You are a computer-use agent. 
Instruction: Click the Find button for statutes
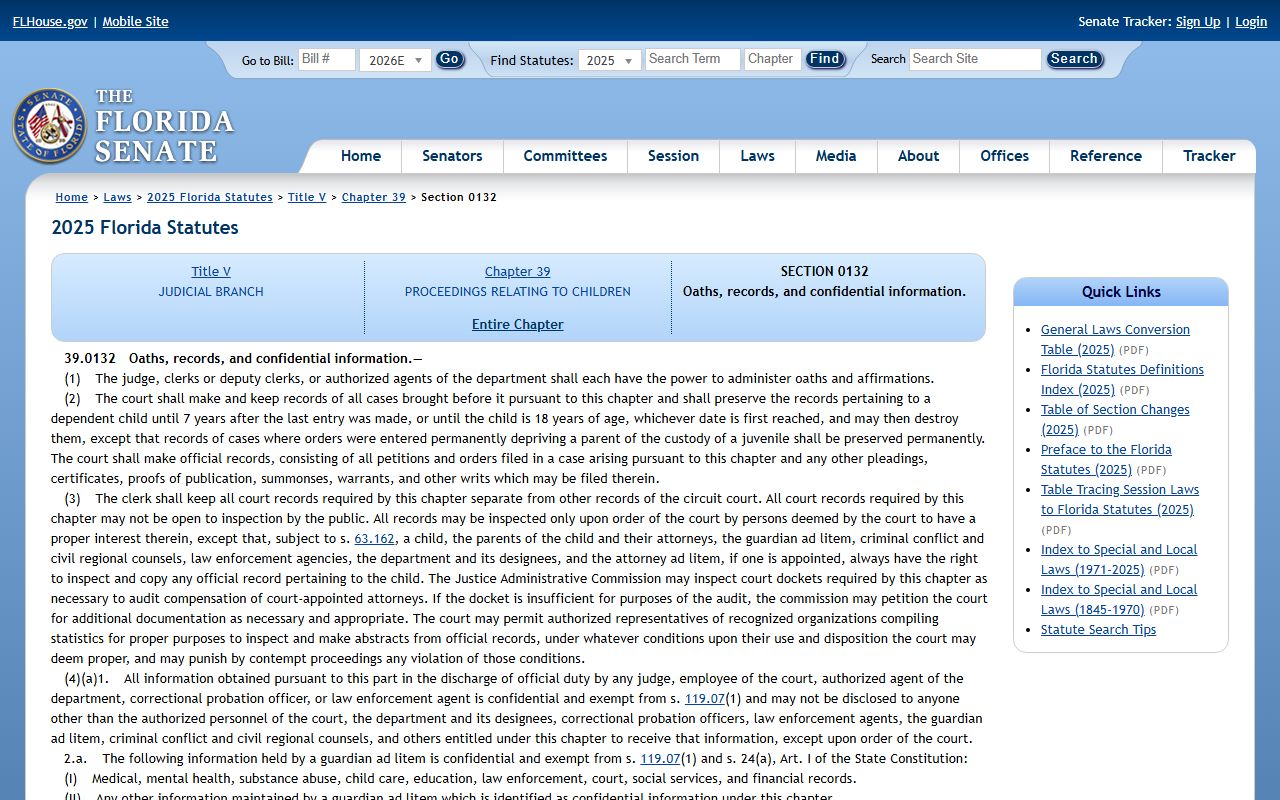click(x=825, y=59)
